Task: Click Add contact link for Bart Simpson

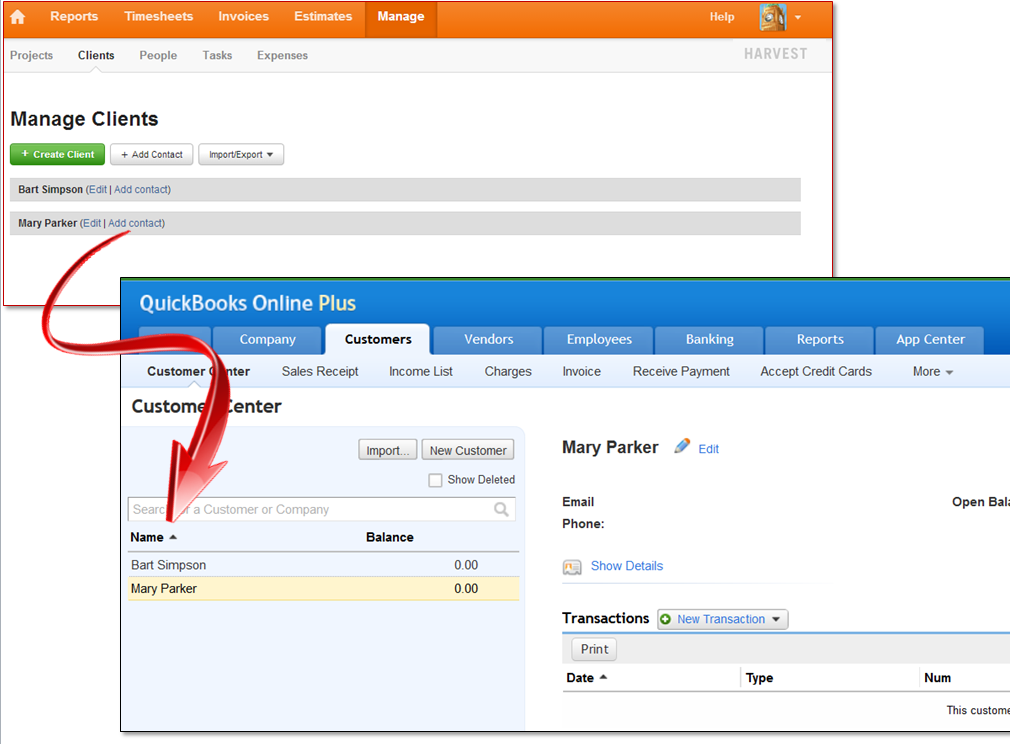Action: [x=141, y=189]
